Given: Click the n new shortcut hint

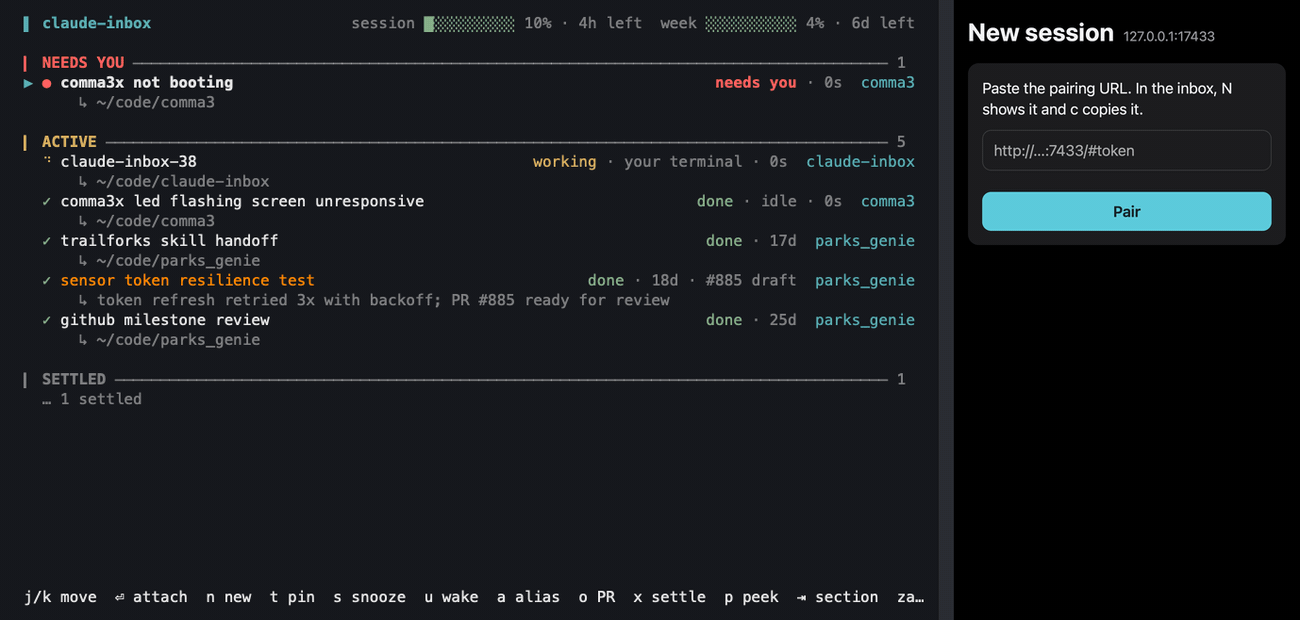Looking at the screenshot, I should [229, 597].
